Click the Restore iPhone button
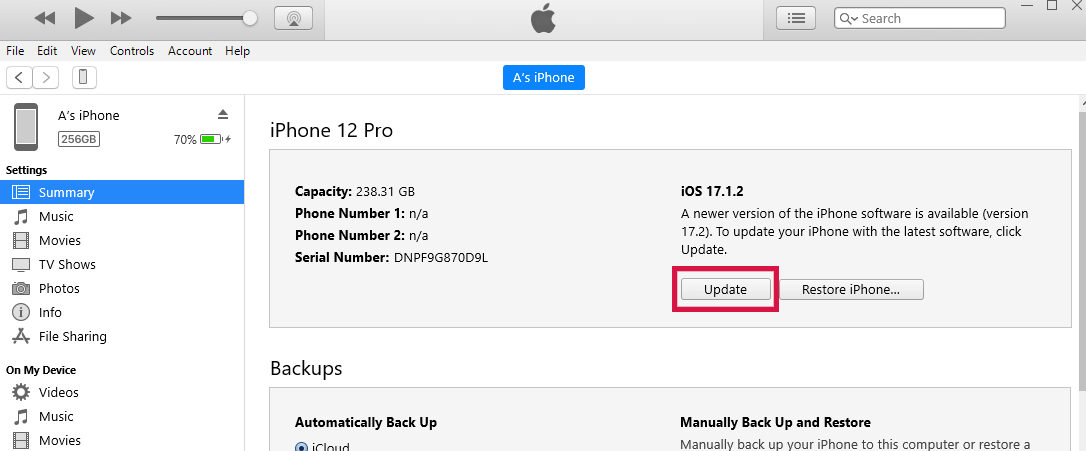The image size is (1086, 451). click(x=850, y=289)
